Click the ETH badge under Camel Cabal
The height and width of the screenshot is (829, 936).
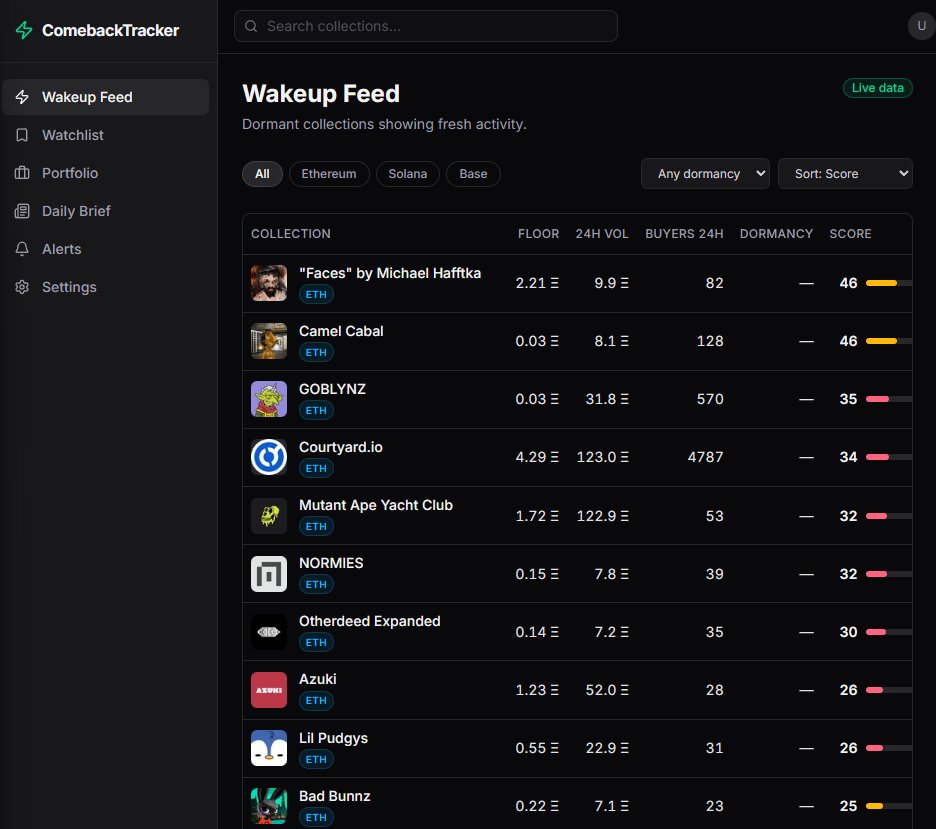(316, 352)
